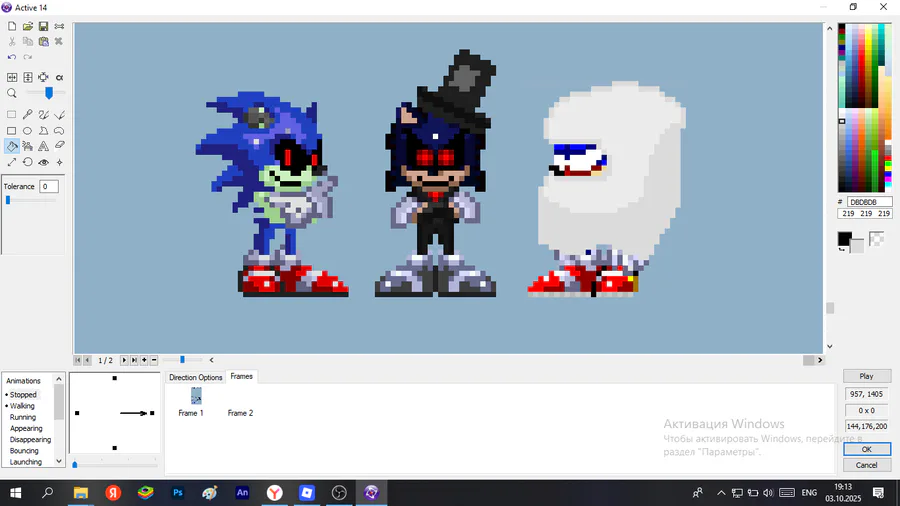Click the Action point star icon
900x506 pixels.
(x=59, y=162)
